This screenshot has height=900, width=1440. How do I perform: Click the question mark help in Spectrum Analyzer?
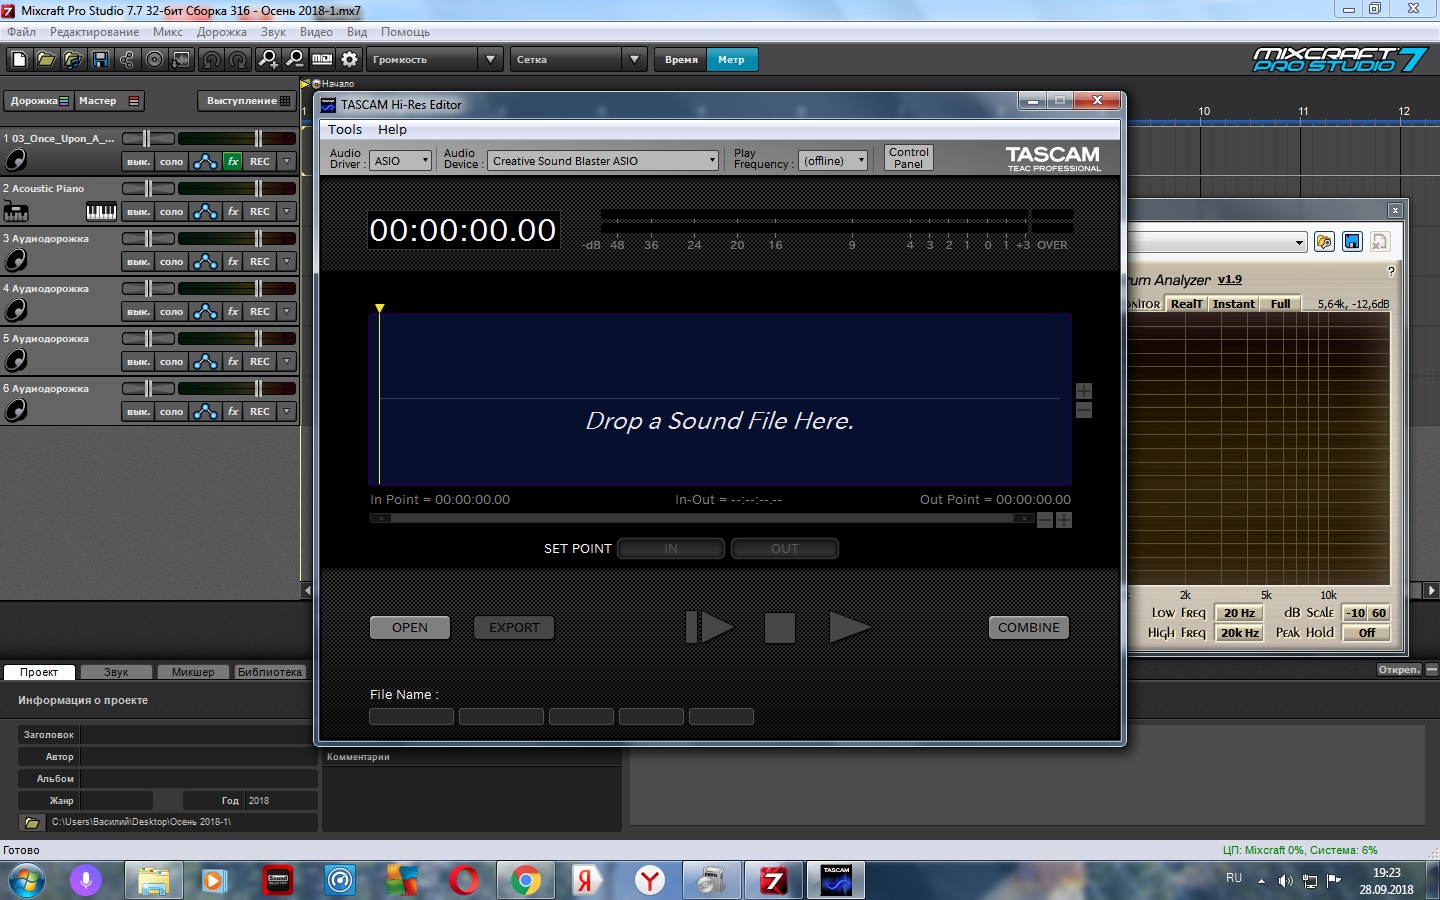[1391, 272]
